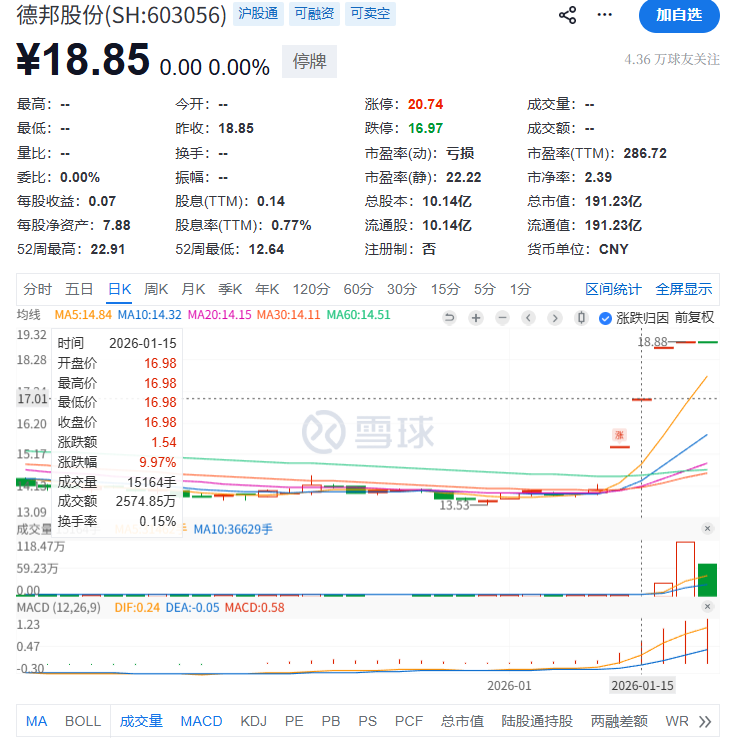
Task: Toggle the MACD indicator at bottom
Action: point(201,721)
